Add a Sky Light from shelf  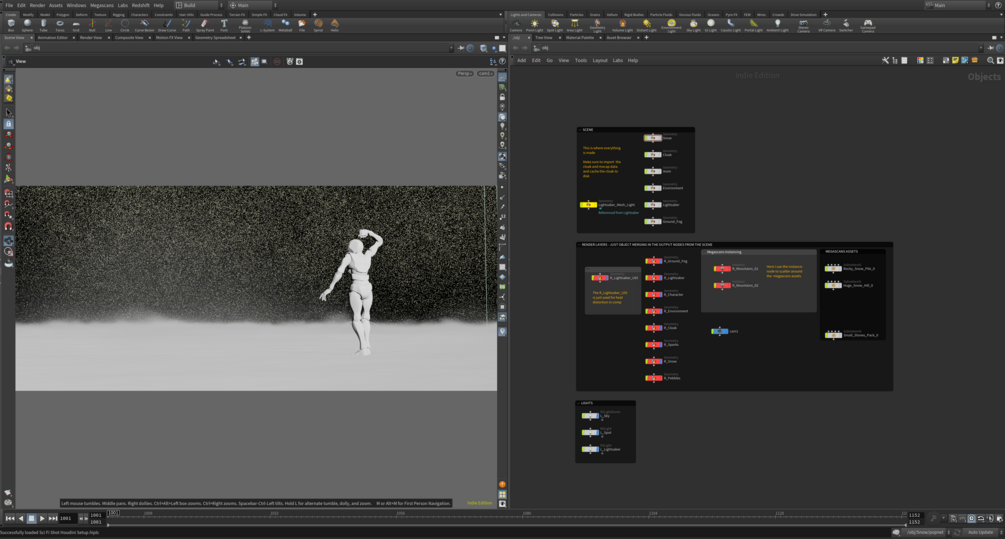coord(693,24)
